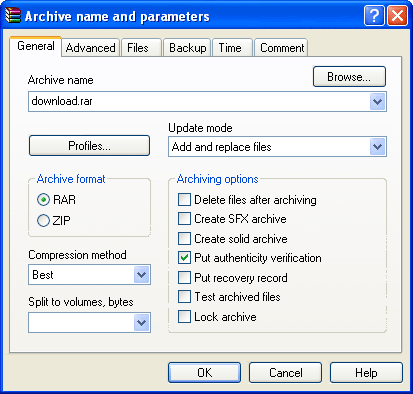Open the Backup tab
The image size is (413, 394).
[187, 48]
